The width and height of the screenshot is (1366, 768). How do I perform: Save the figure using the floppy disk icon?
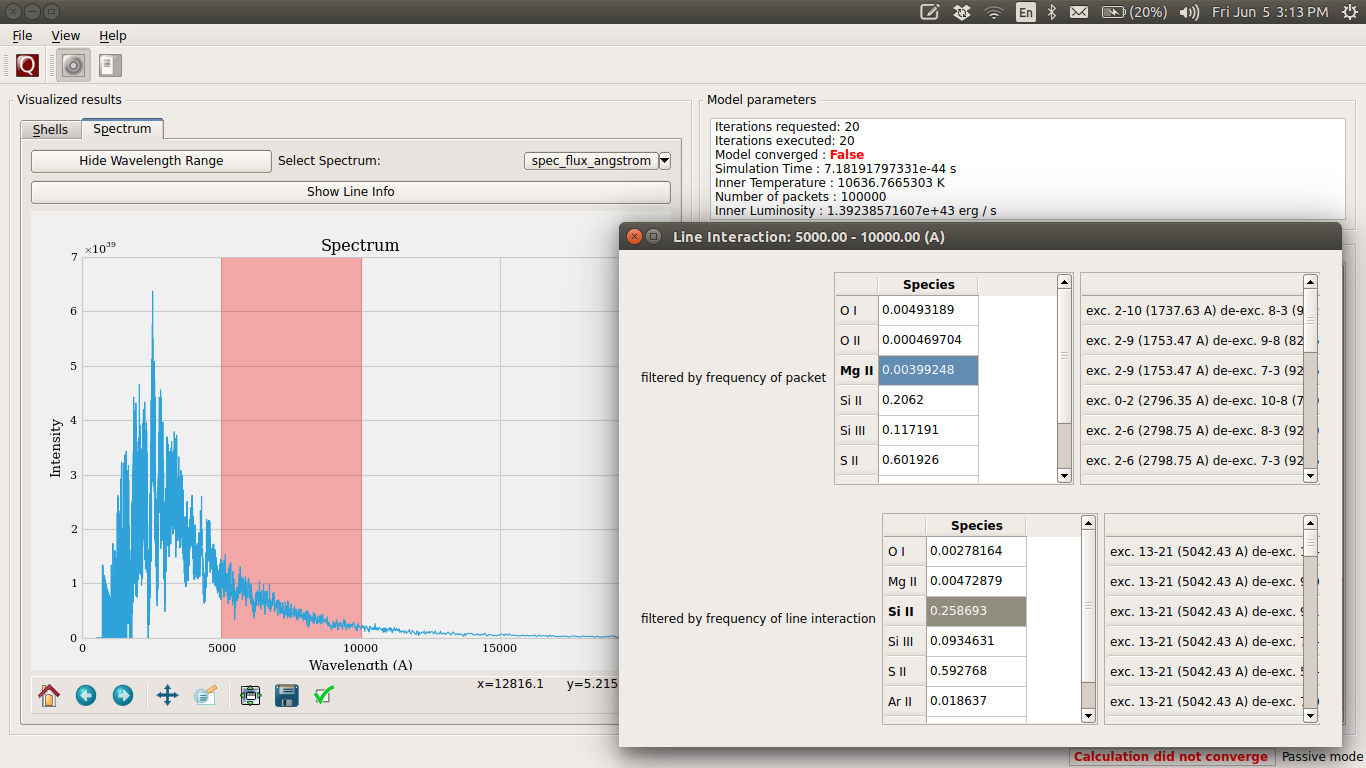pyautogui.click(x=287, y=695)
